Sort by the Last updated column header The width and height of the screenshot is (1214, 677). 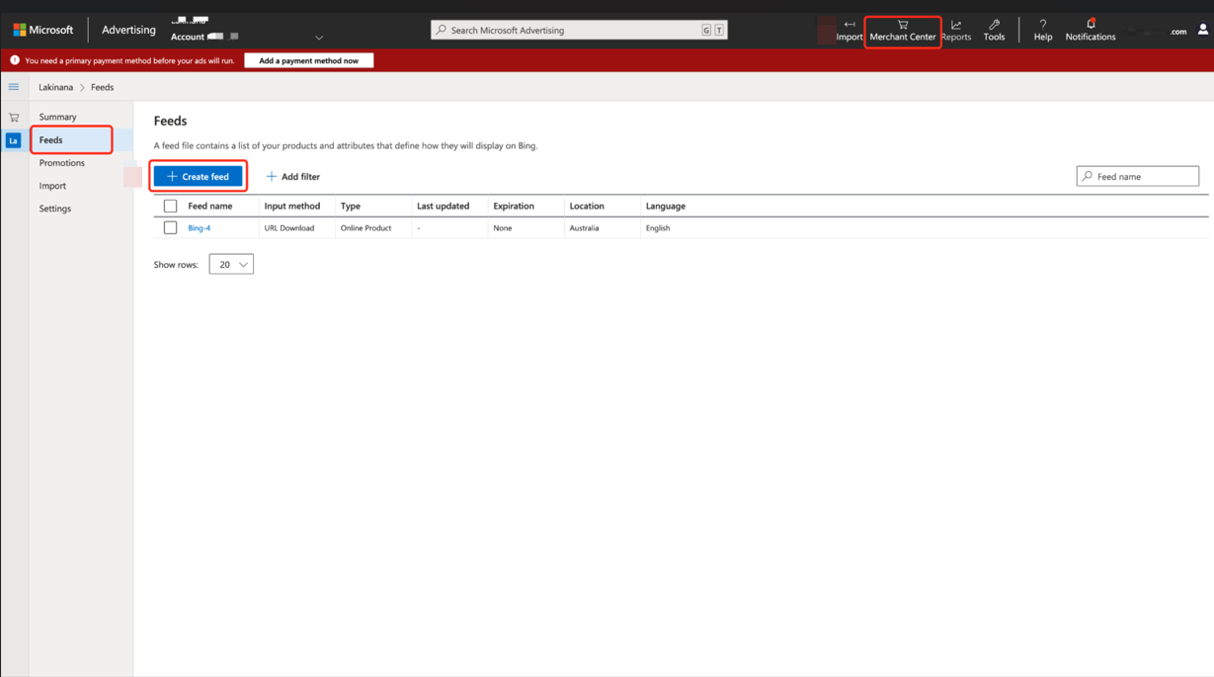coord(443,206)
